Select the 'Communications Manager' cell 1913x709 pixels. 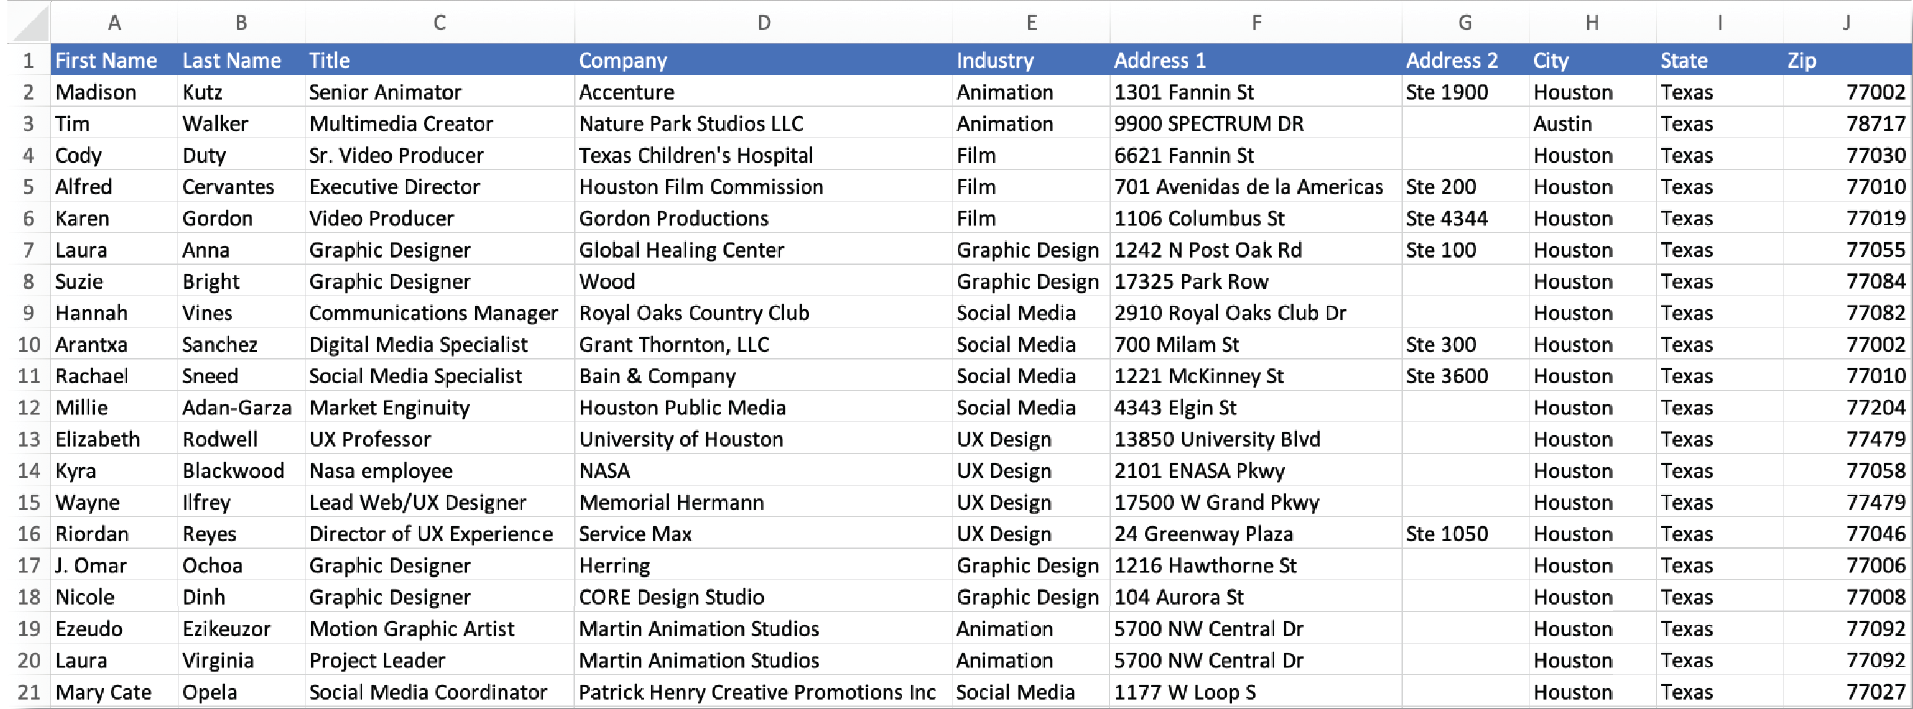click(440, 313)
